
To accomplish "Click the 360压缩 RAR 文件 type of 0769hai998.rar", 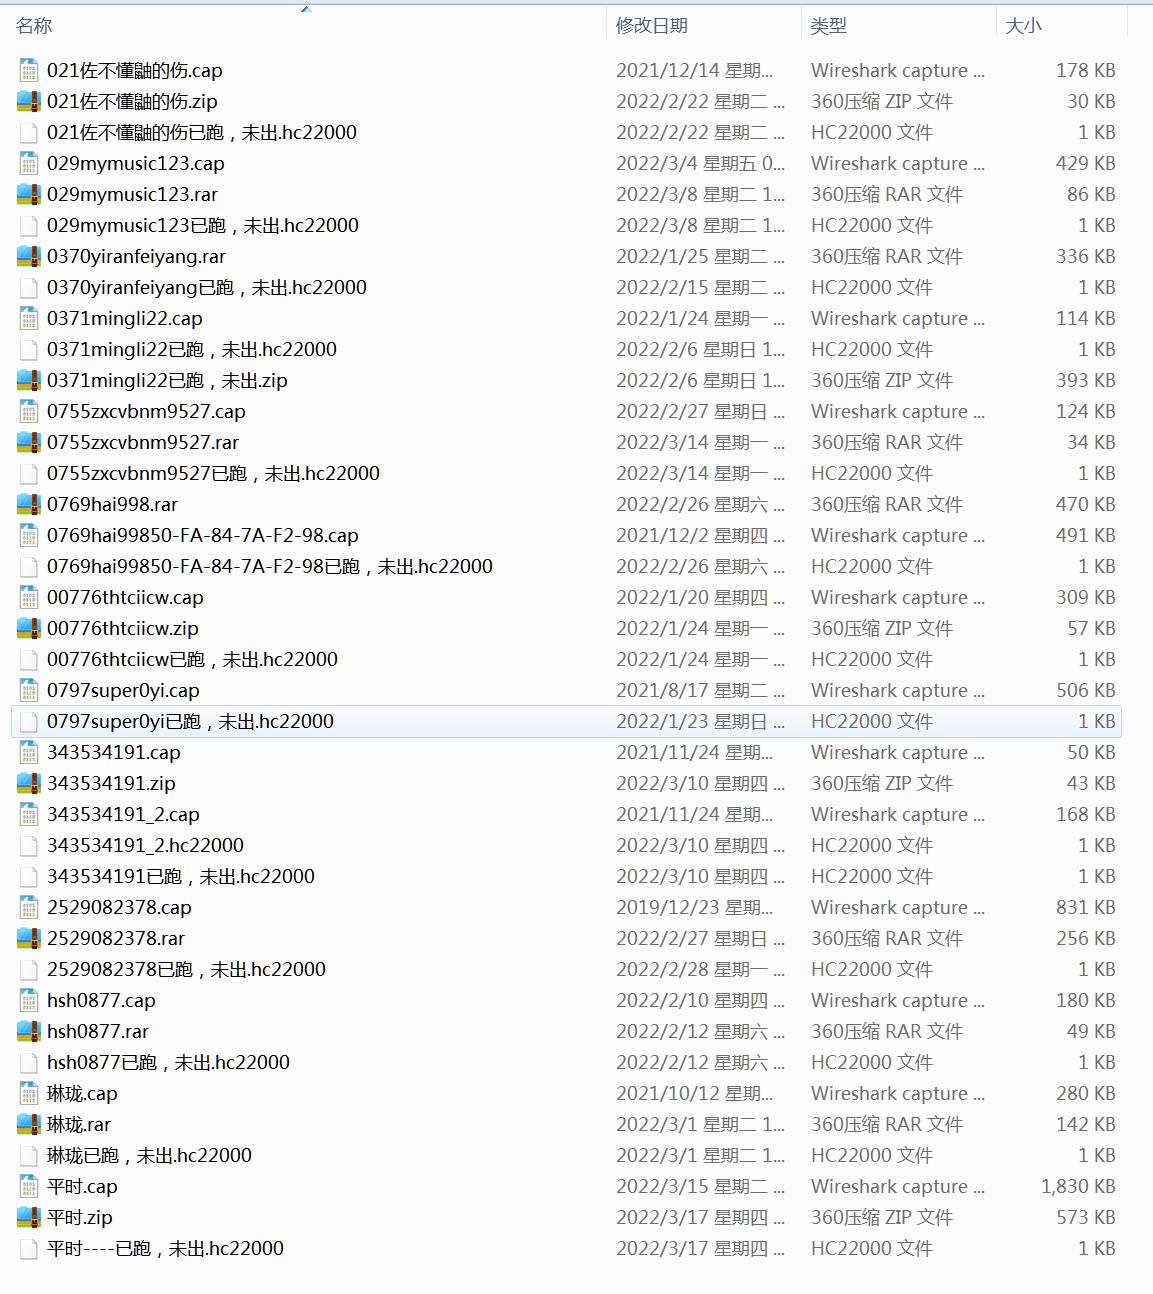I will click(x=886, y=504).
